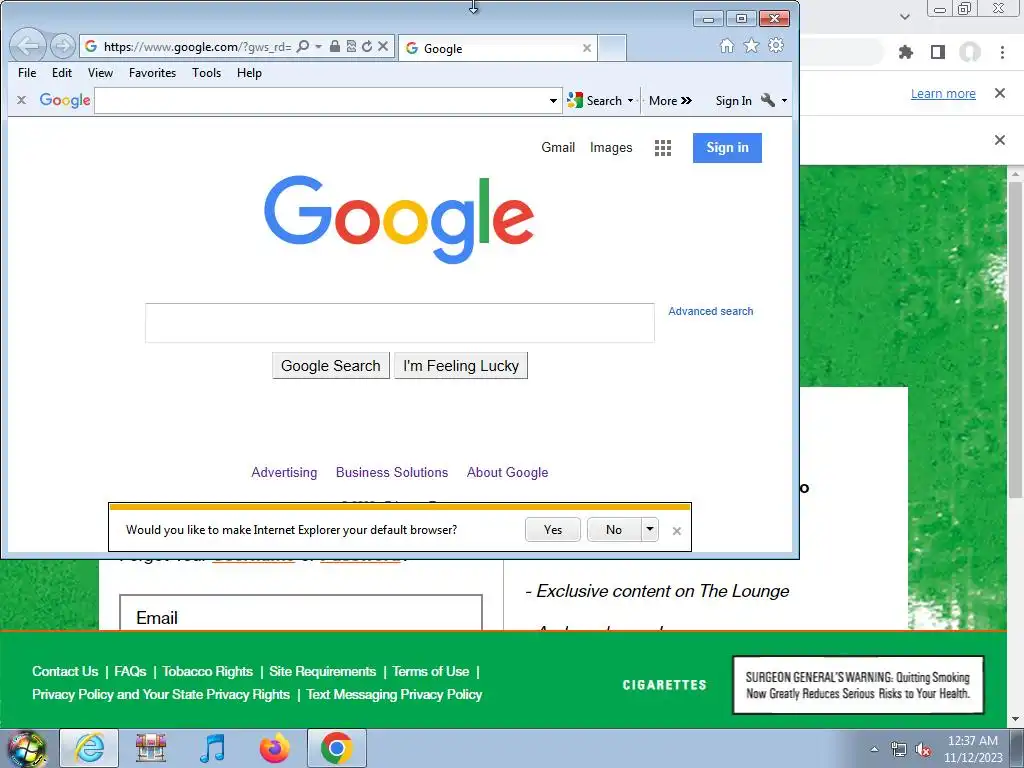This screenshot has width=1024, height=768.
Task: Expand the Google Toolbar search history dropdown
Action: tap(553, 101)
